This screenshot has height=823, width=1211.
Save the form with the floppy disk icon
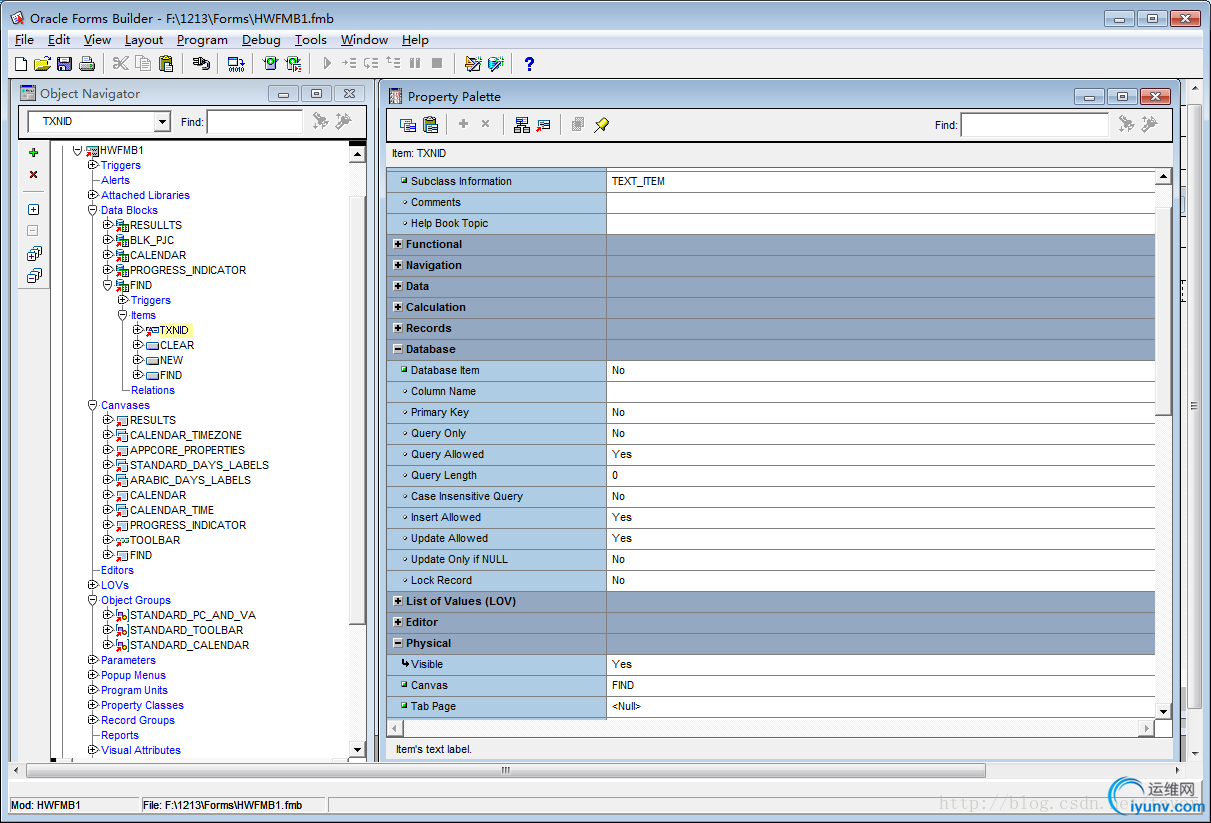click(64, 64)
